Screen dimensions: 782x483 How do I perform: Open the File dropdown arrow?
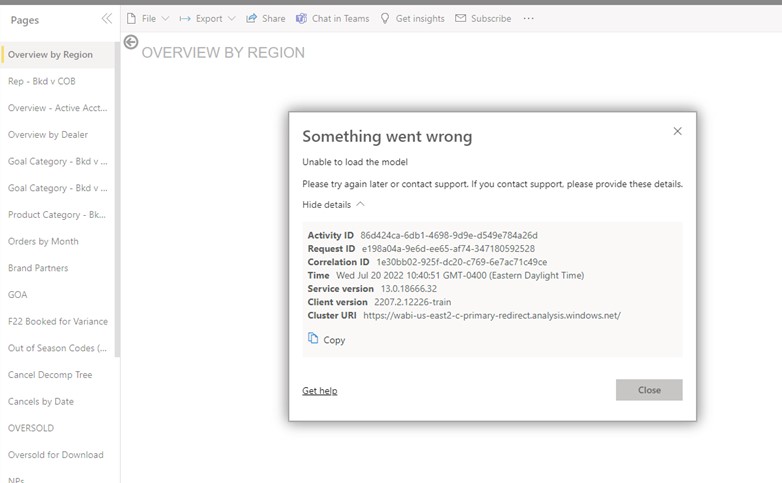click(x=165, y=18)
